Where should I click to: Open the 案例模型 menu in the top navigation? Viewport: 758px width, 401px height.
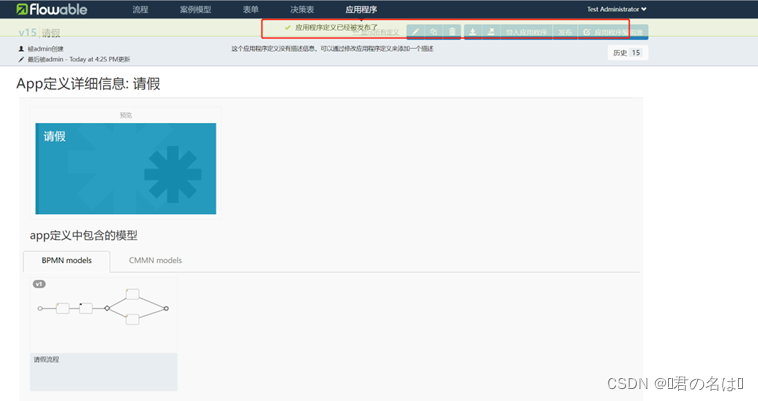pyautogui.click(x=196, y=9)
